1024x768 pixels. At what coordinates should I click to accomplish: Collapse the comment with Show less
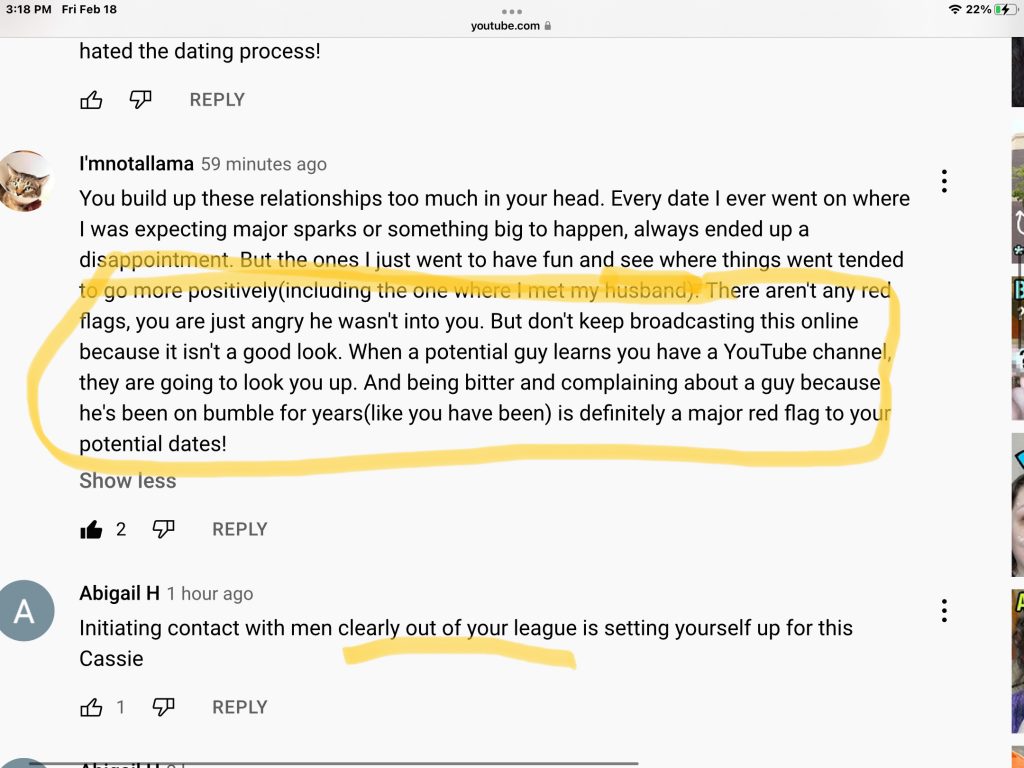127,481
